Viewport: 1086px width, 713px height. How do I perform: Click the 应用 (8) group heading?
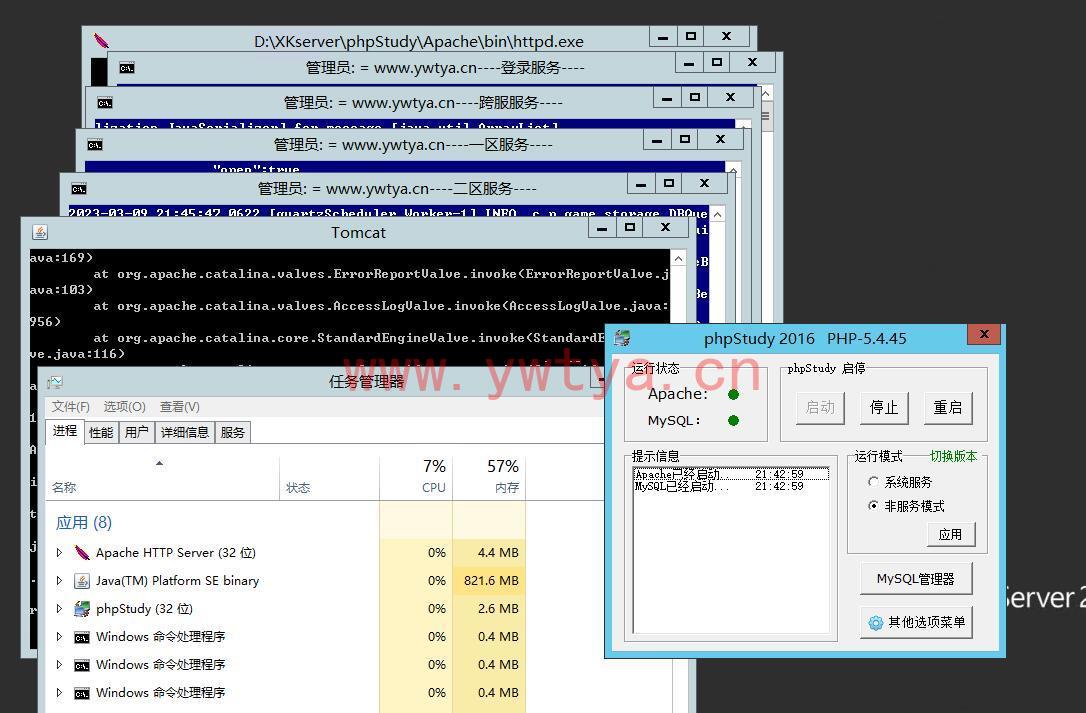[84, 522]
